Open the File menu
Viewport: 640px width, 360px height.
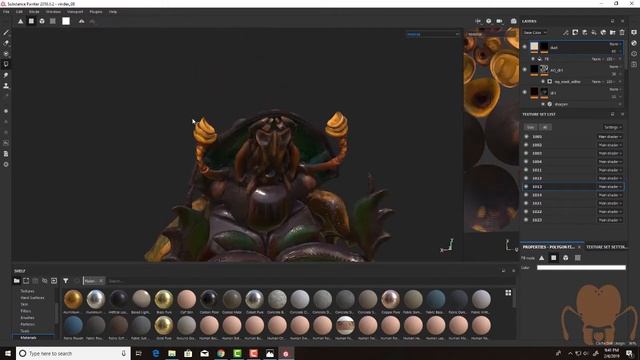pos(7,12)
